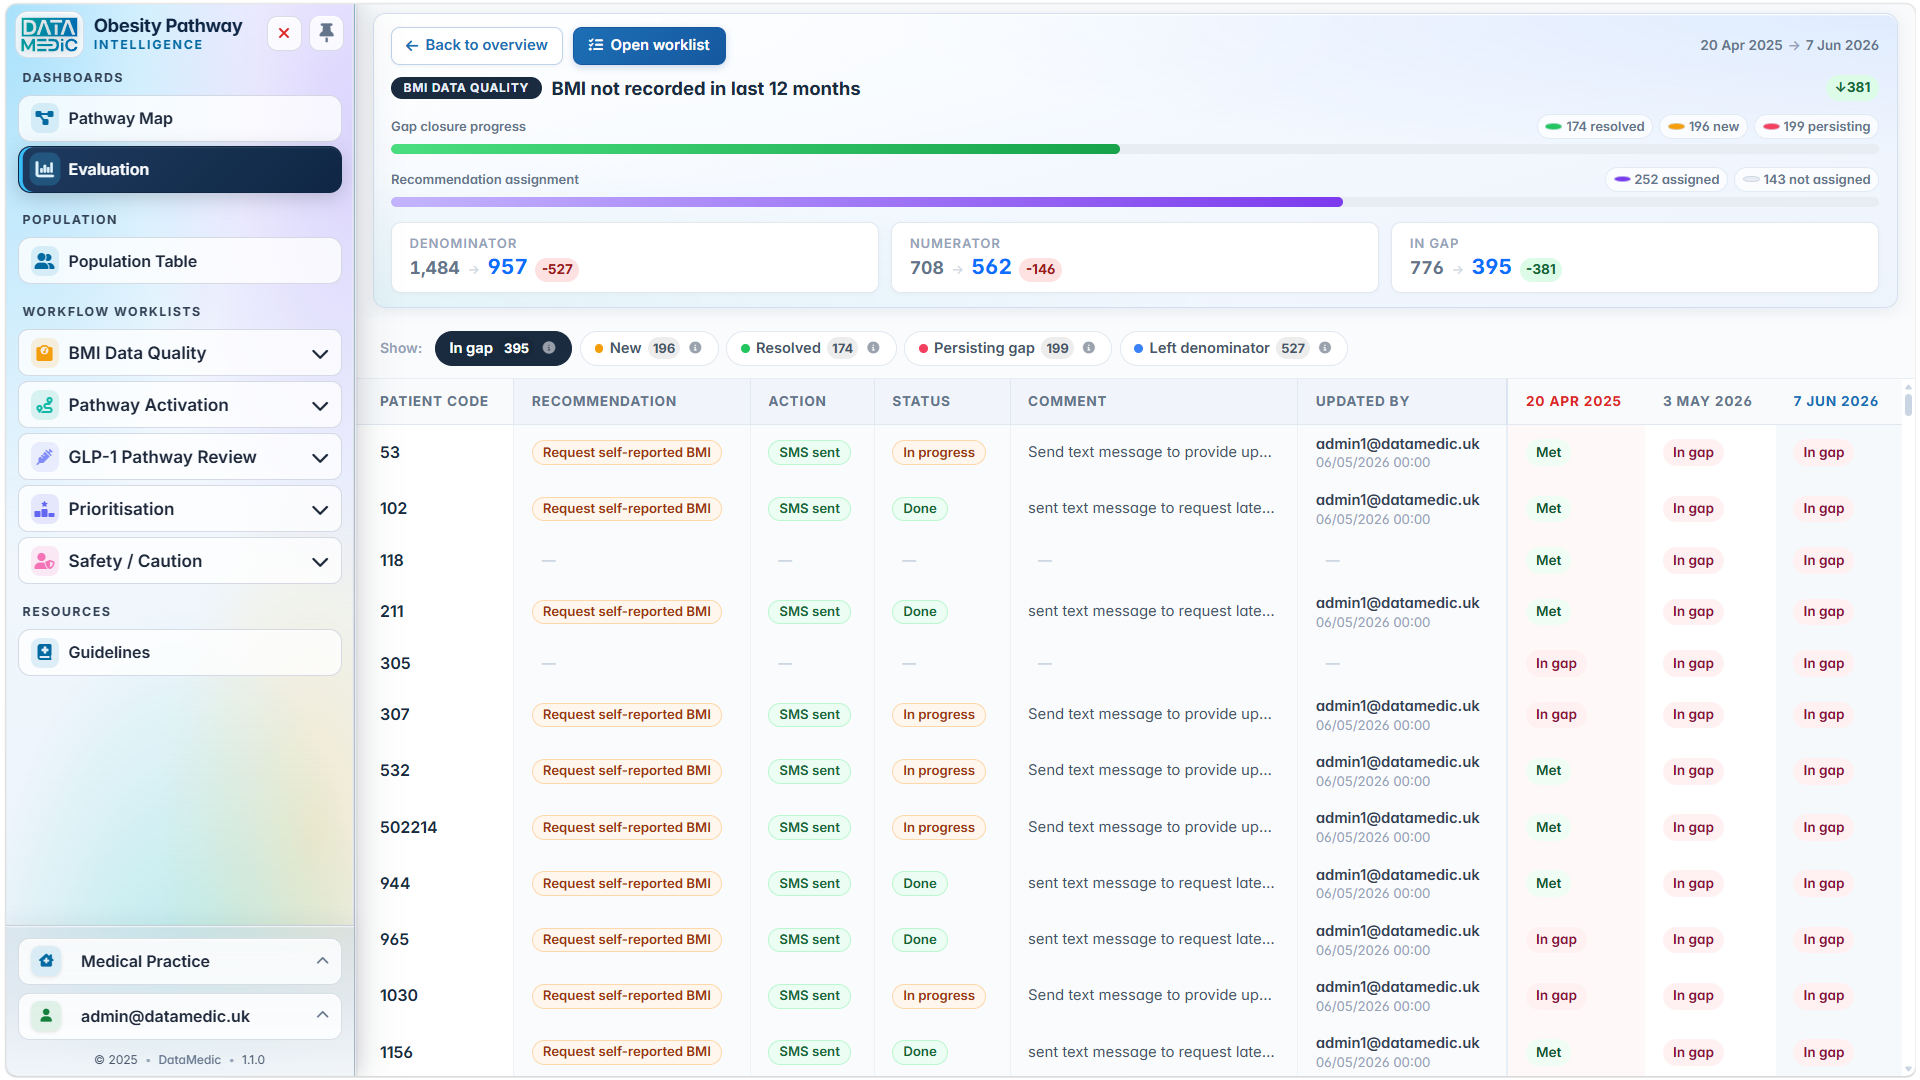Toggle the Medical Practice menu chevron

coord(322,961)
